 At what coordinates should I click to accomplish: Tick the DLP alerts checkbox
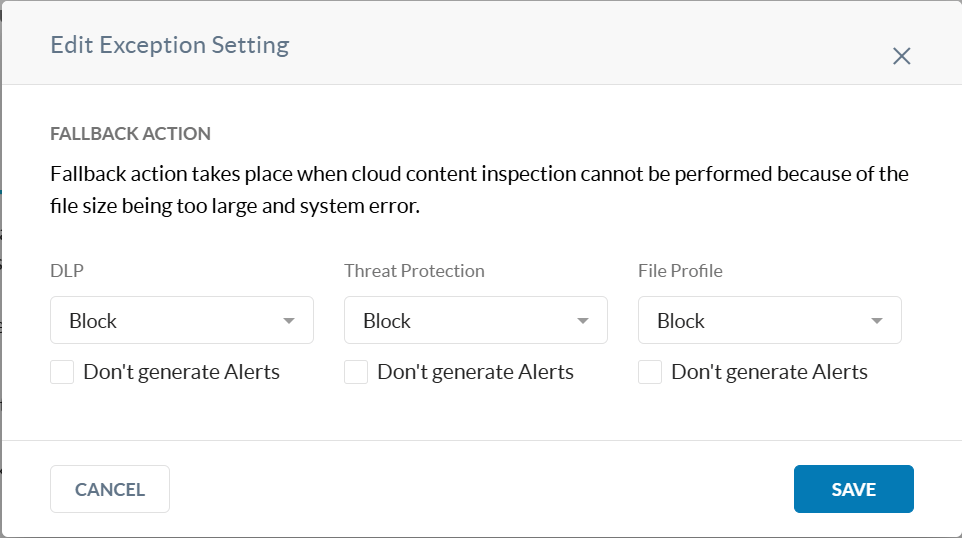point(62,373)
